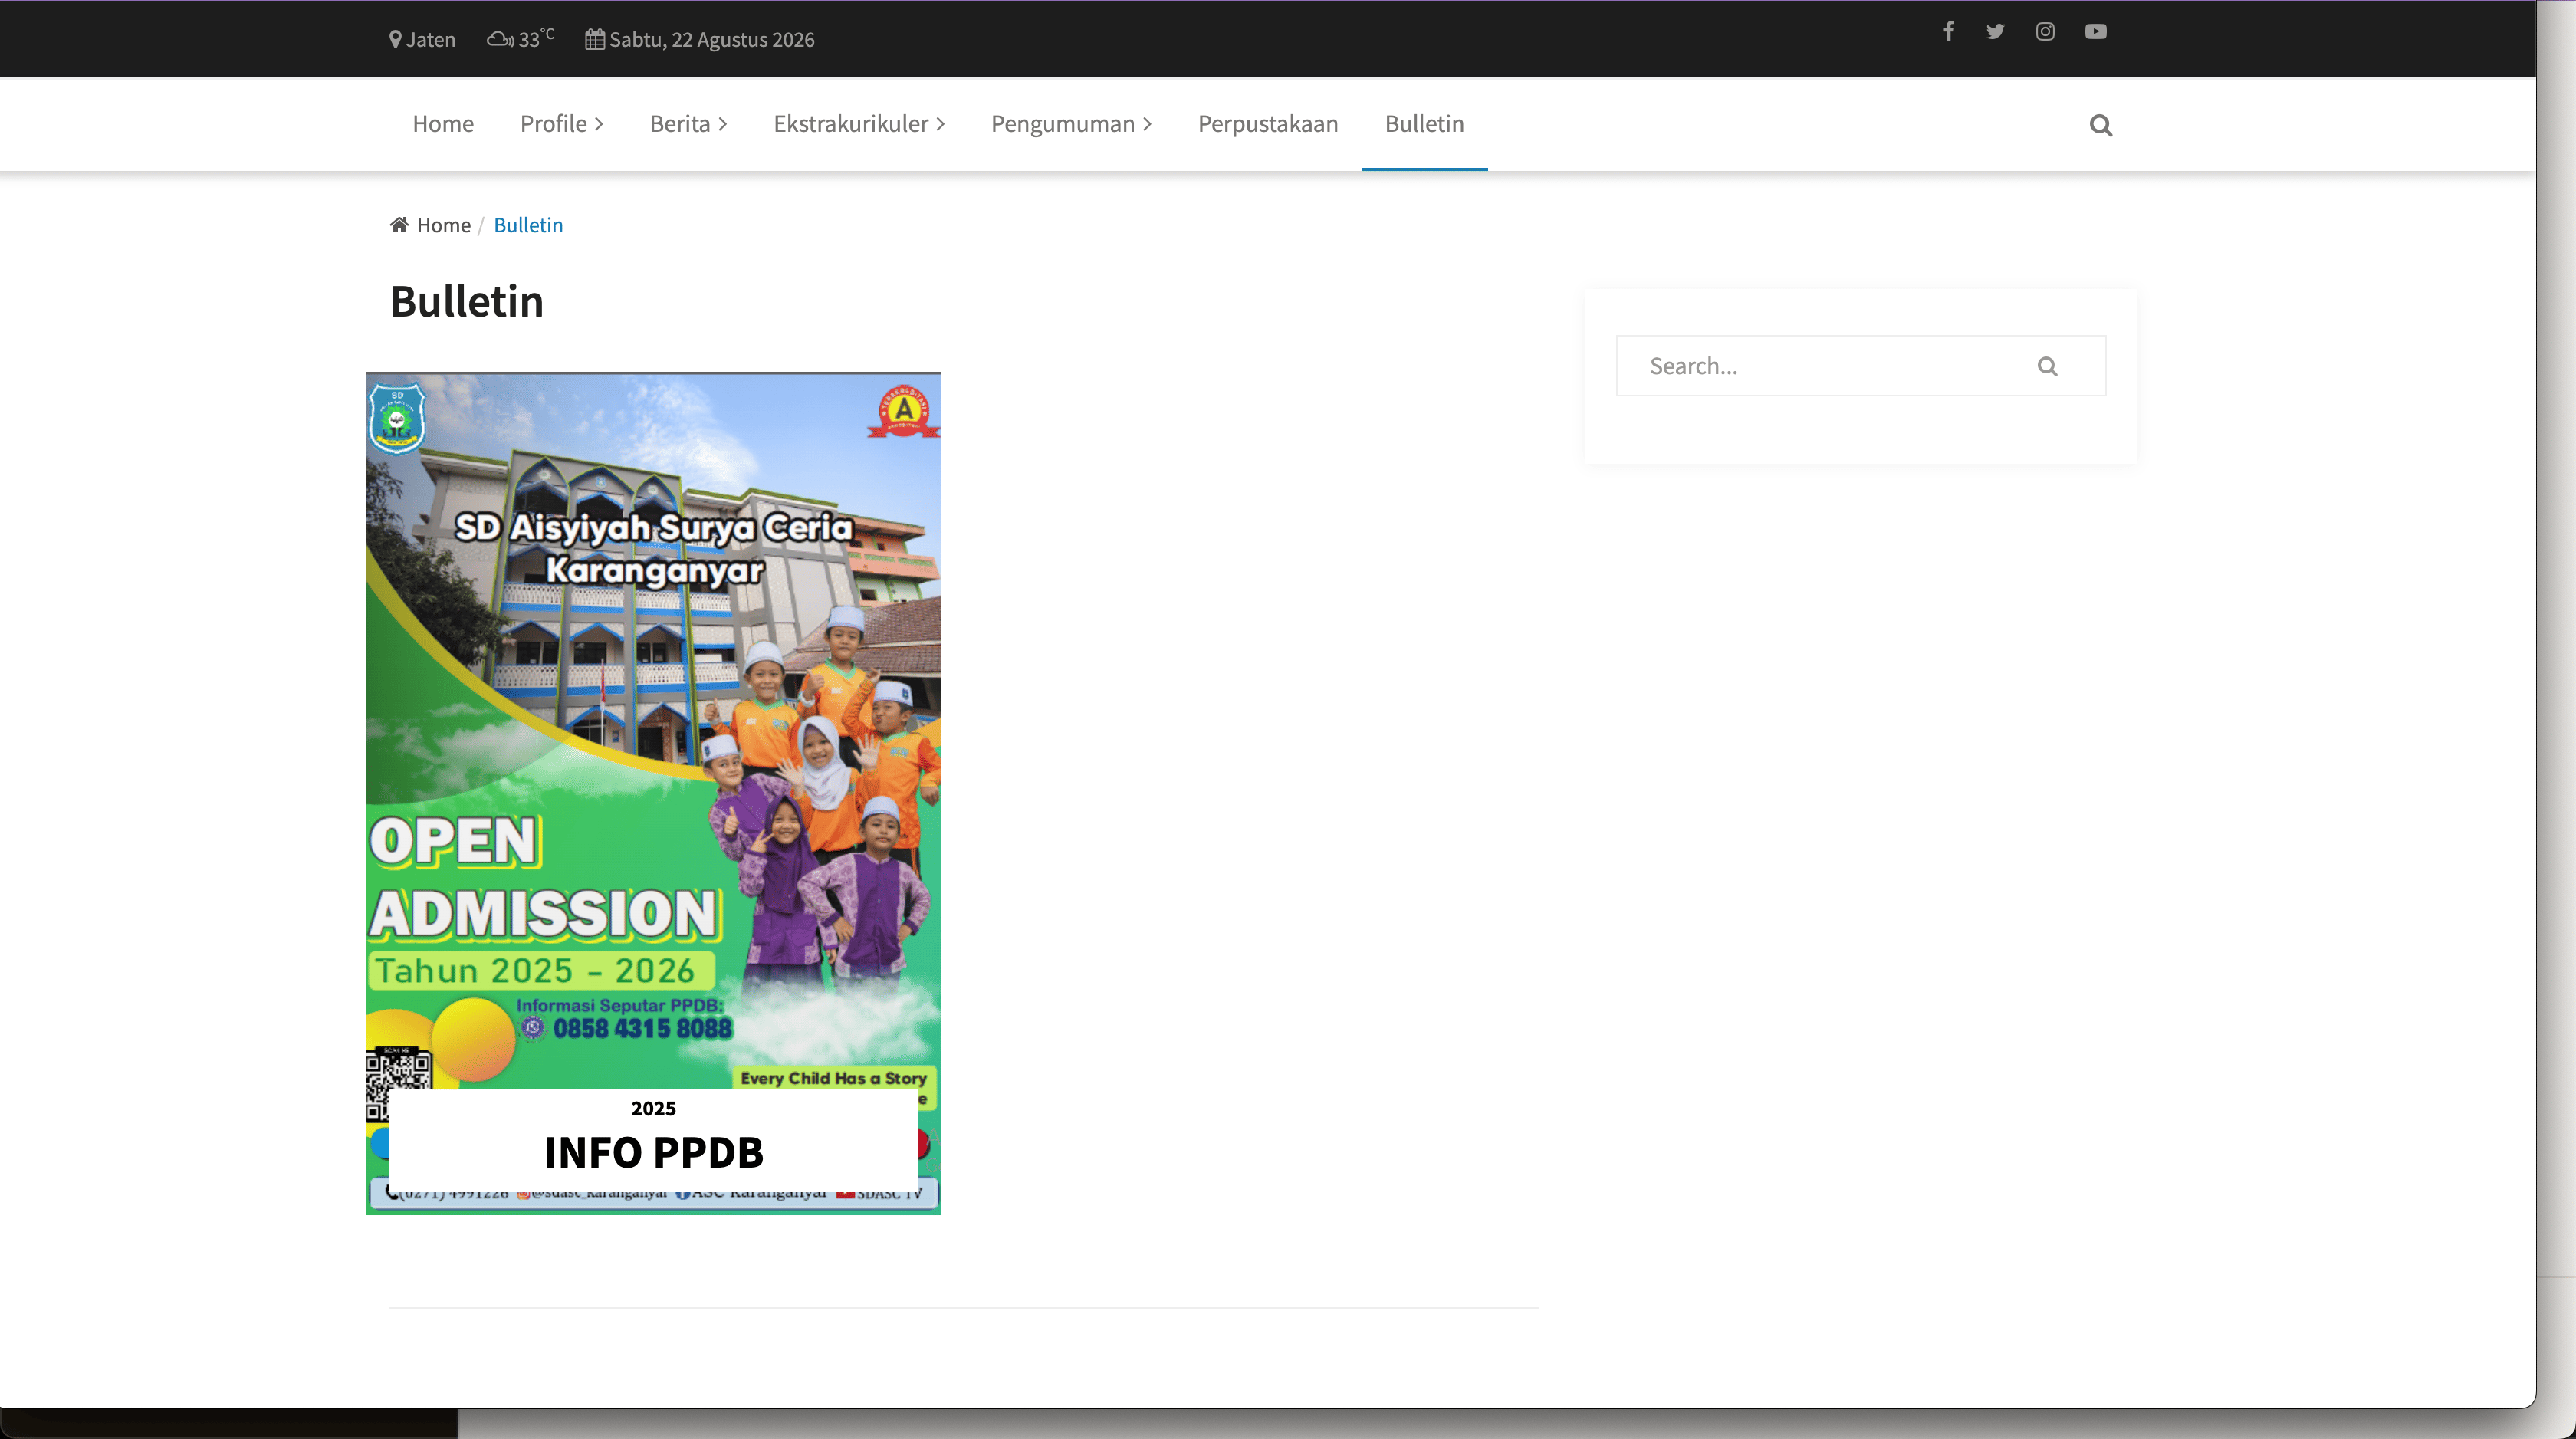Open the Instagram social icon
This screenshot has width=2576, height=1439.
coord(2045,31)
